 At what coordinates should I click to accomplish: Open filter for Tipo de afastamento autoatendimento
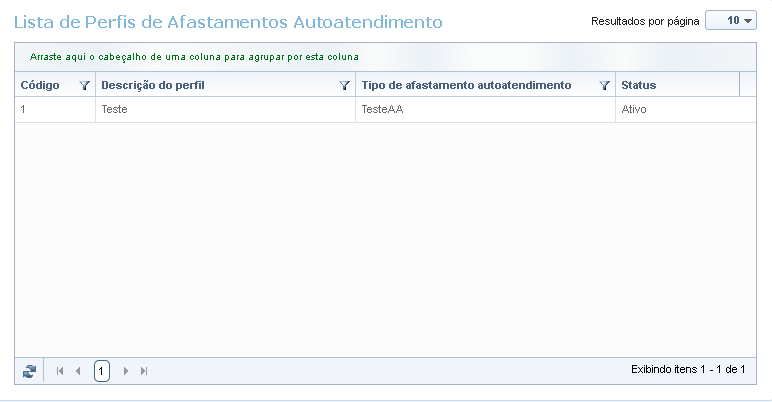[x=604, y=86]
